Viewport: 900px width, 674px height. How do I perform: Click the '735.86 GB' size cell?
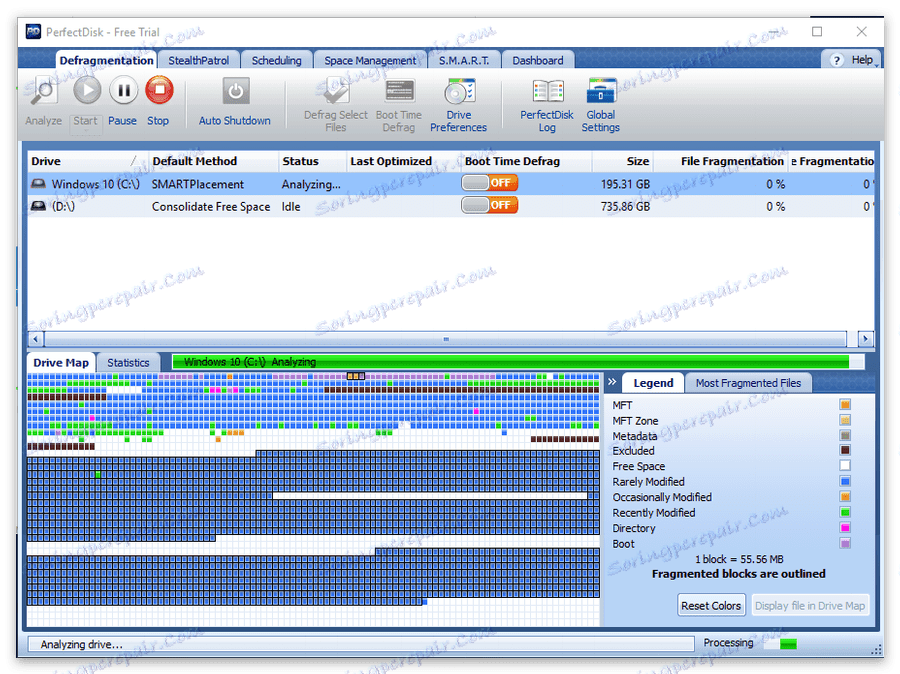click(625, 207)
